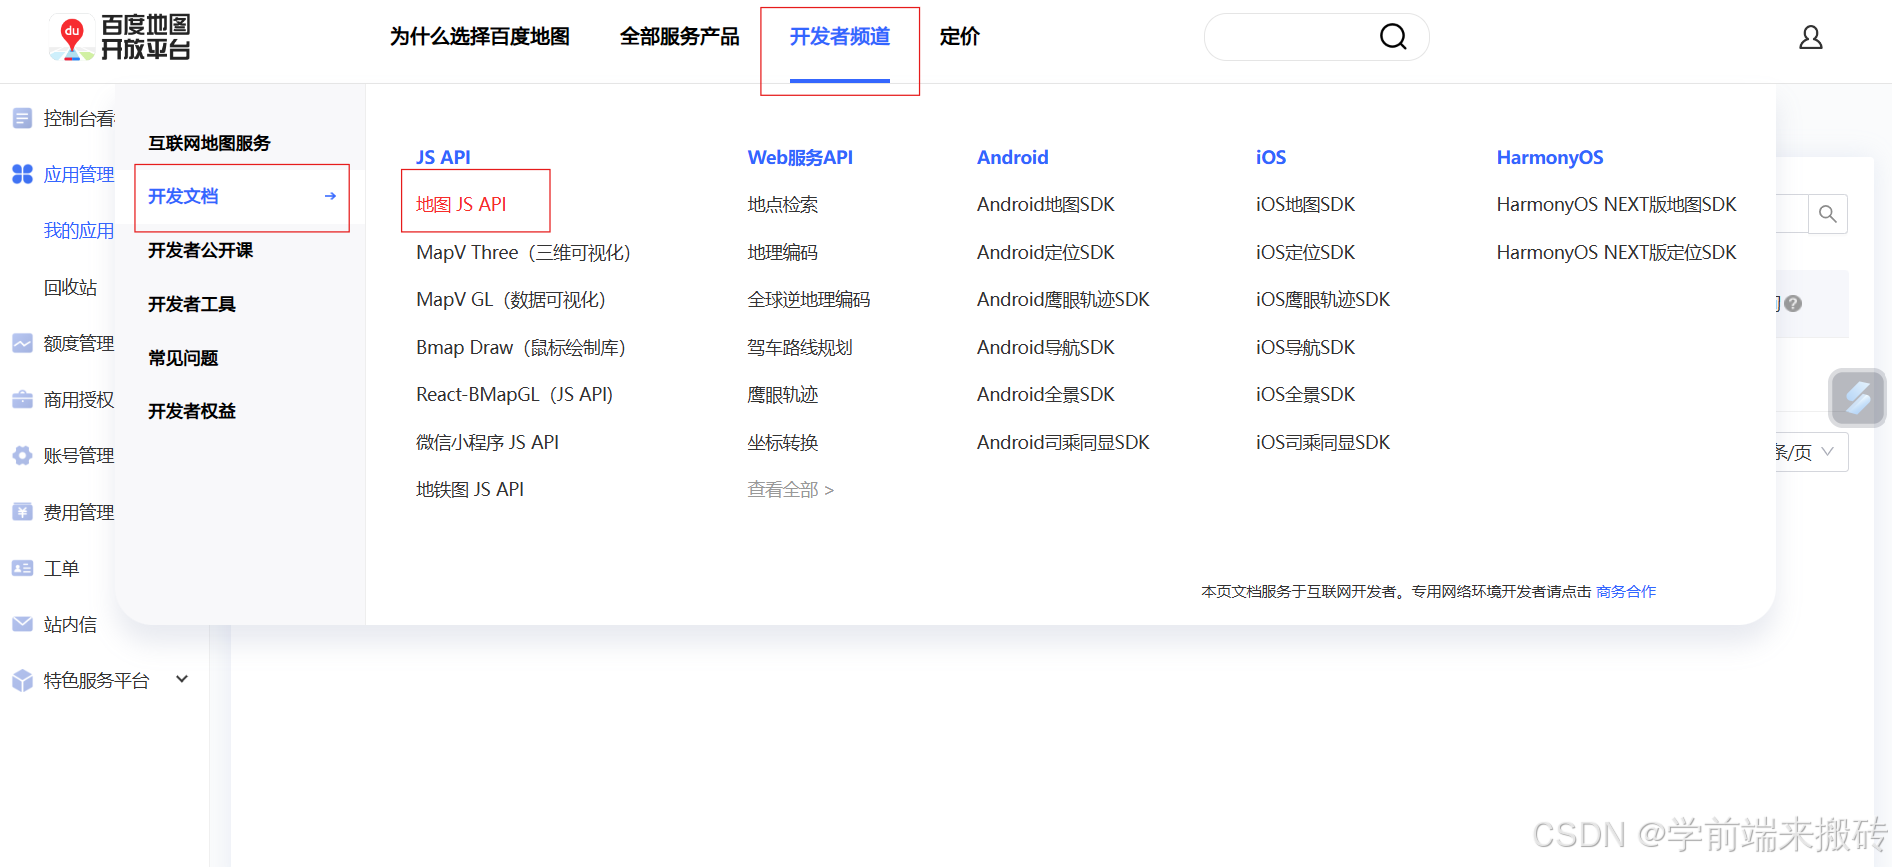The width and height of the screenshot is (1892, 867).
Task: Click the arrow beside 开发文档
Action: click(330, 196)
